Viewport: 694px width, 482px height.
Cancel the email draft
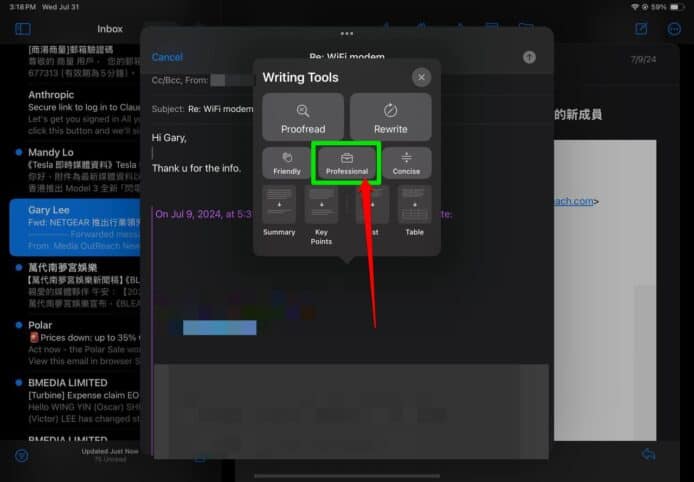167,57
